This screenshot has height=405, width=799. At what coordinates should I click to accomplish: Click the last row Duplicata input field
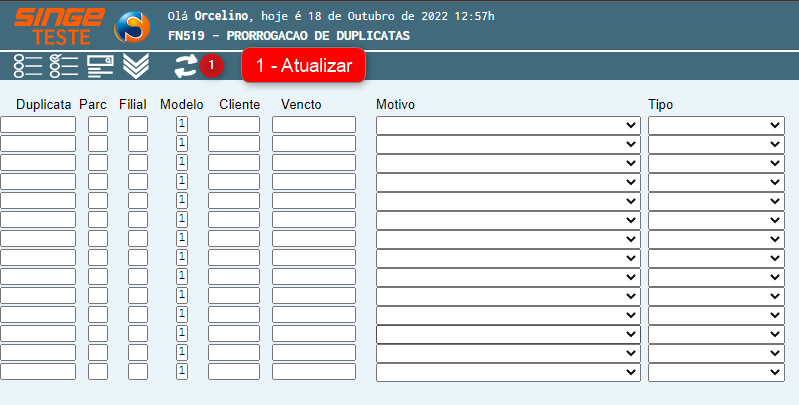click(x=38, y=372)
